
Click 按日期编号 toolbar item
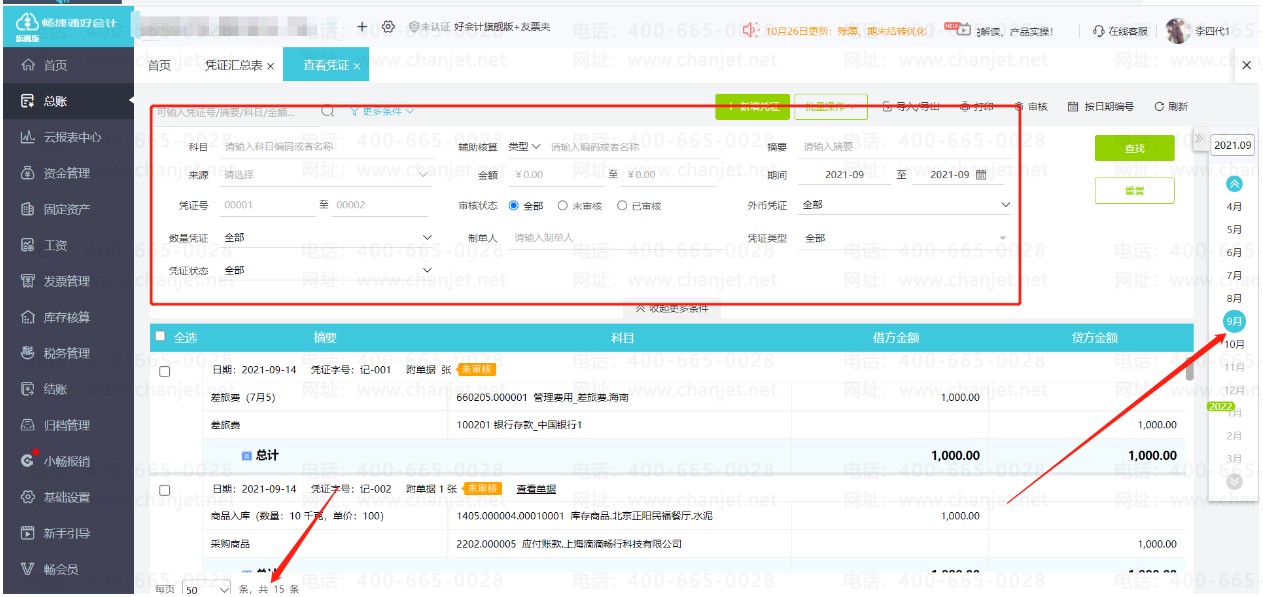tap(1101, 106)
